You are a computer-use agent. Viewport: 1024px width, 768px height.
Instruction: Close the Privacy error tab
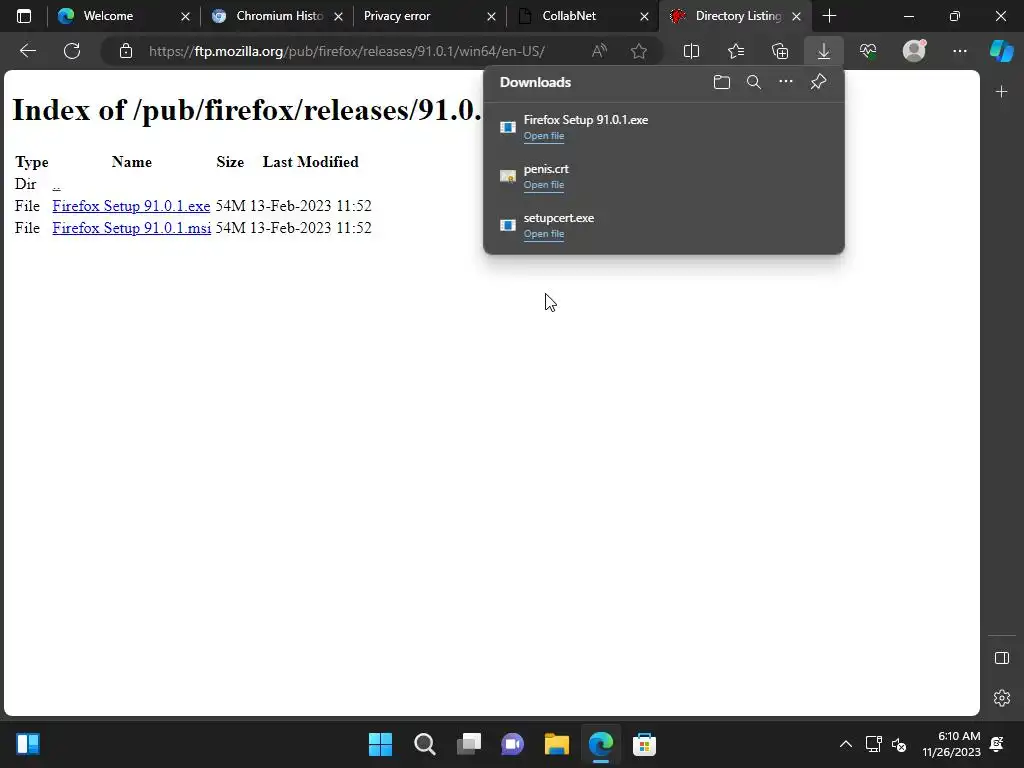click(491, 16)
